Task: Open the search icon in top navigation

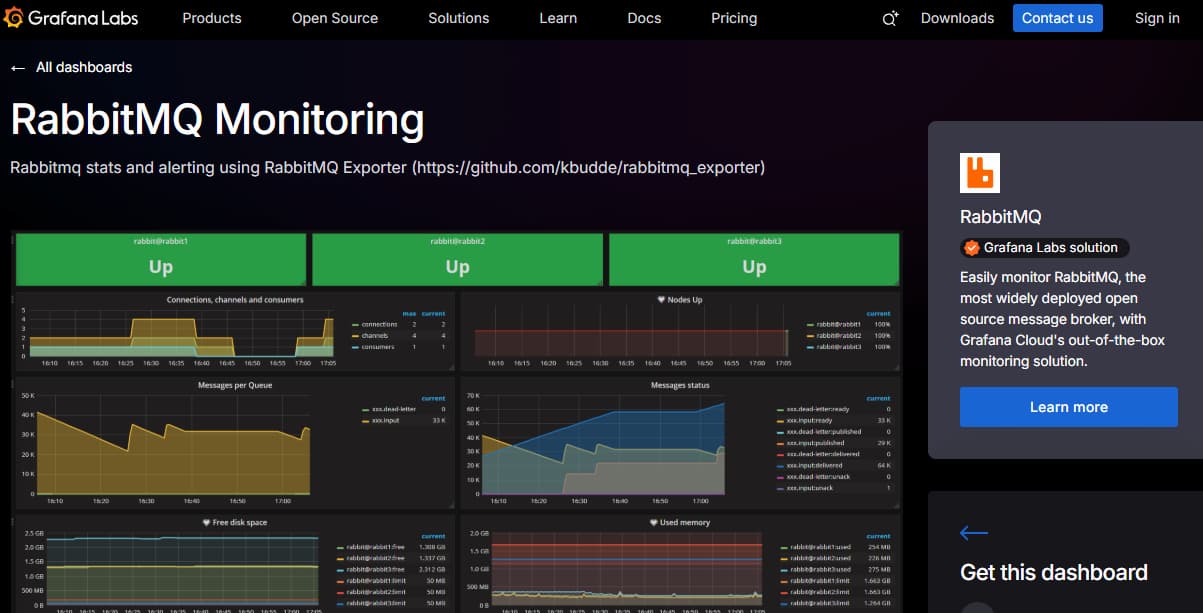Action: click(x=889, y=18)
